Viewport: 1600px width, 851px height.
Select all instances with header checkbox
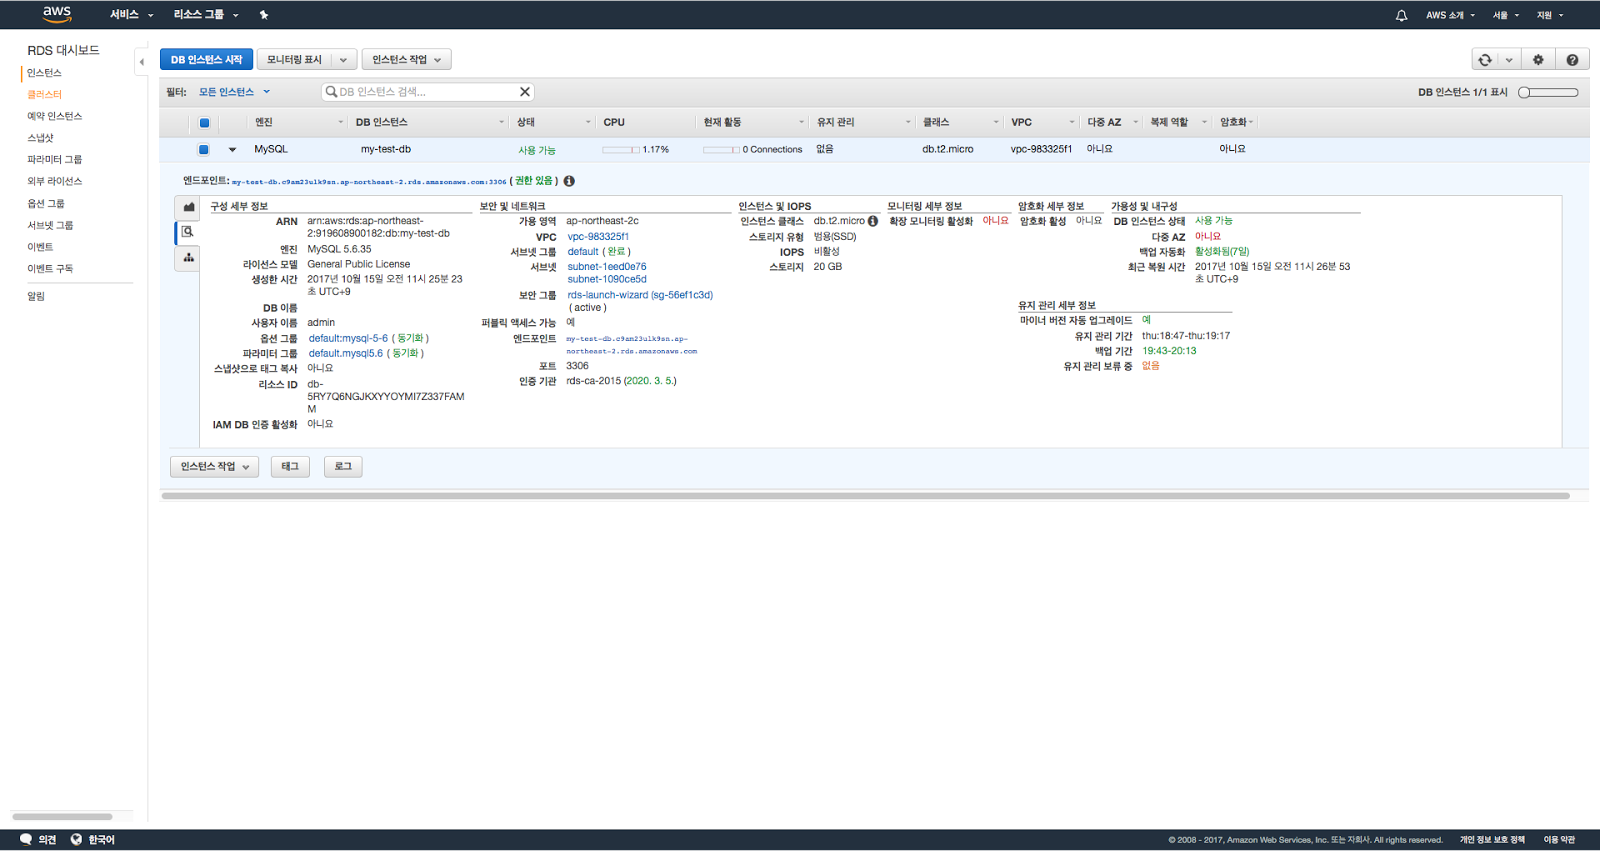[204, 123]
